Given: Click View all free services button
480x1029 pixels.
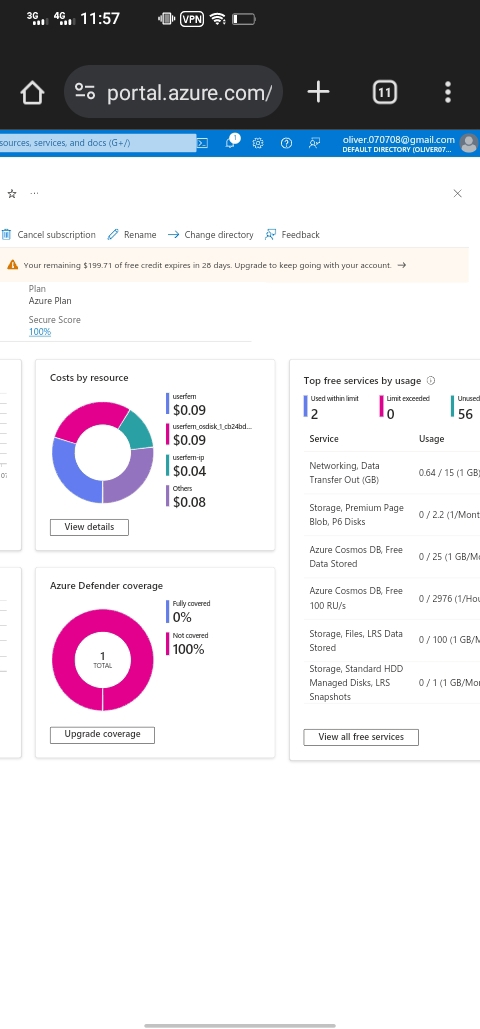Looking at the screenshot, I should click(361, 737).
